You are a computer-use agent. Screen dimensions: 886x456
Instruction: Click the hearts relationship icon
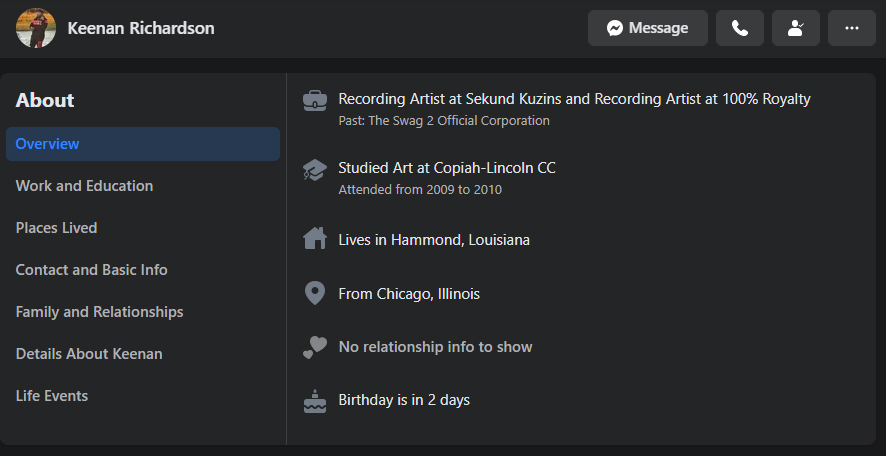click(315, 347)
